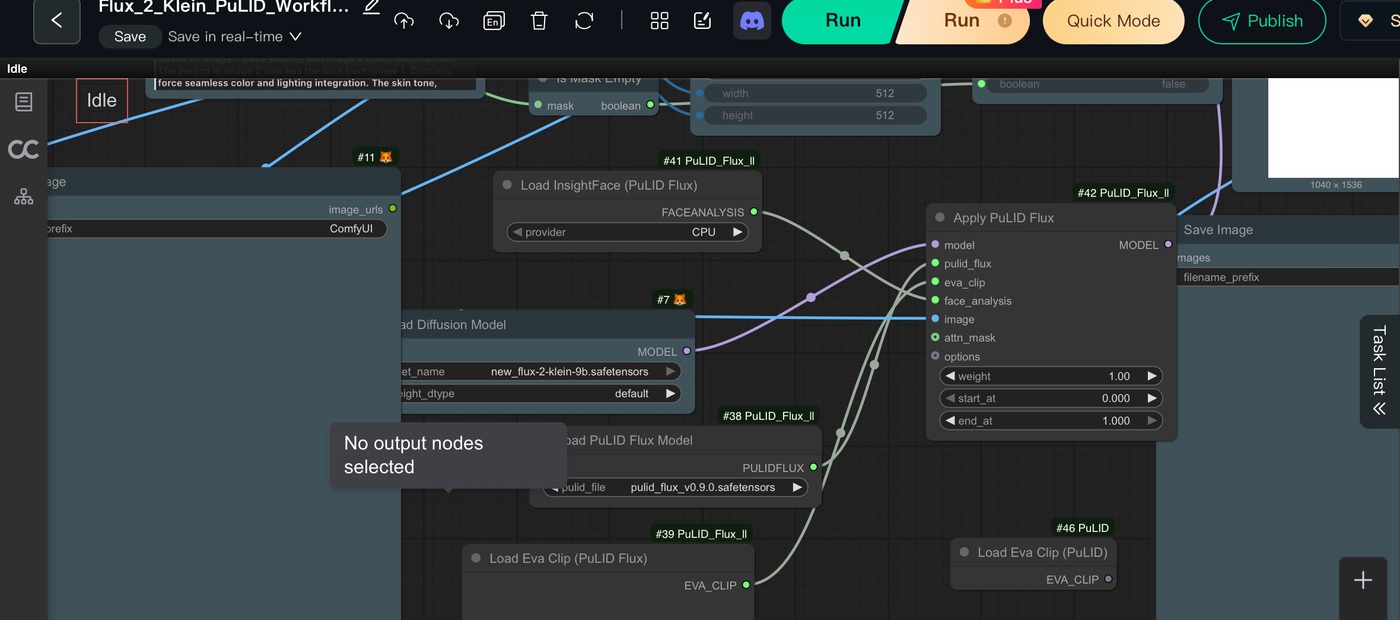Add a node with the plus button
Screen dimensions: 1400x620
click(1362, 580)
